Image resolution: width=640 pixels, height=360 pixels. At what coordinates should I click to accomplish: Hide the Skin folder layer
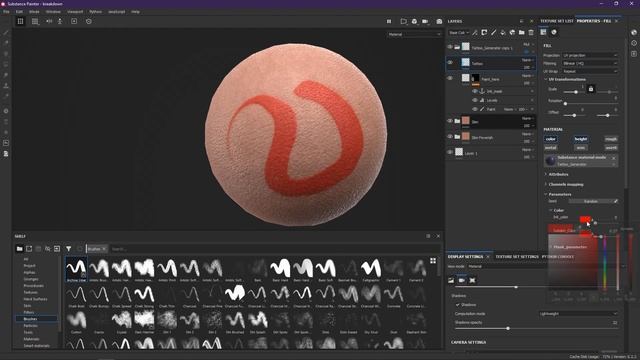click(x=450, y=121)
